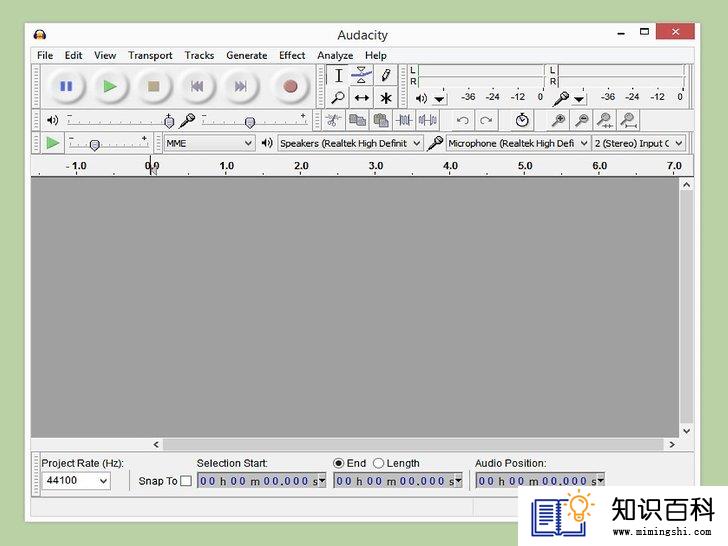
Task: Click the horizontal scrollbar right arrow
Action: (x=671, y=444)
